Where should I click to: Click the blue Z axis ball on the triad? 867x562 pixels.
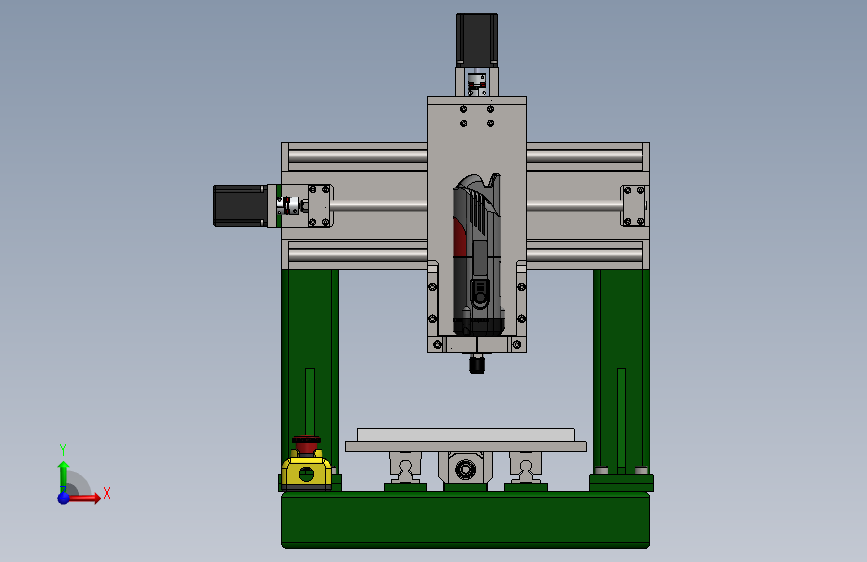[64, 498]
